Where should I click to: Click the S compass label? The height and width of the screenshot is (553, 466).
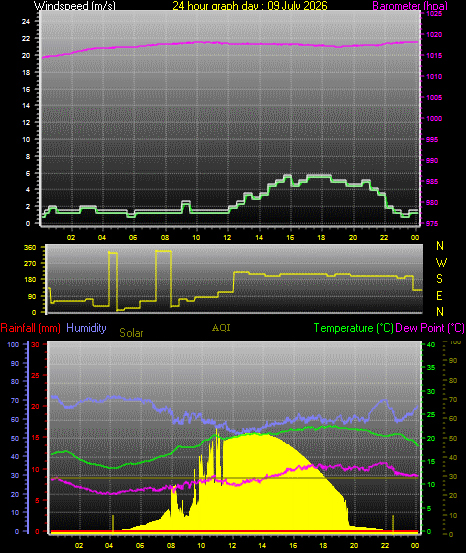(440, 279)
